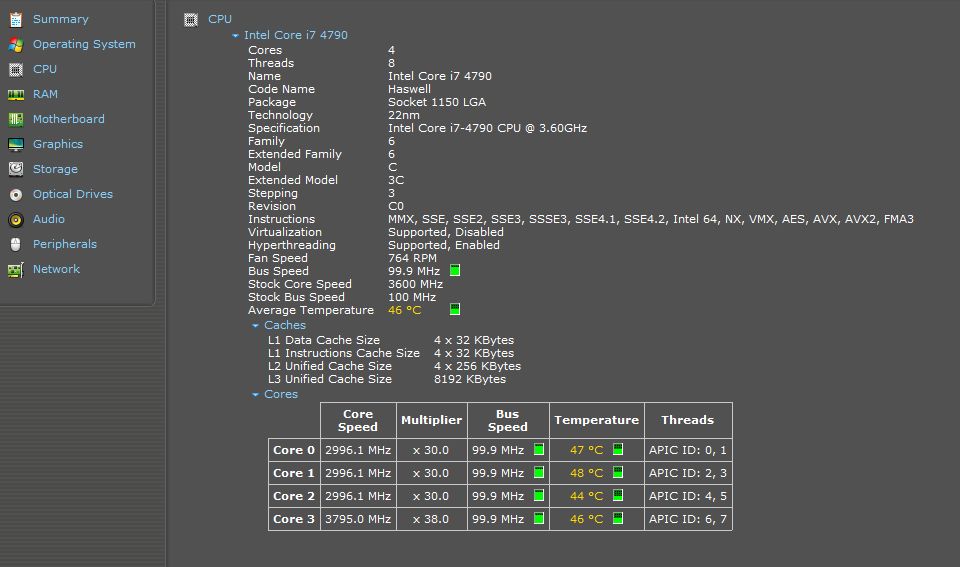Click the Optical Drives disc icon
This screenshot has width=960, height=567.
(x=16, y=195)
